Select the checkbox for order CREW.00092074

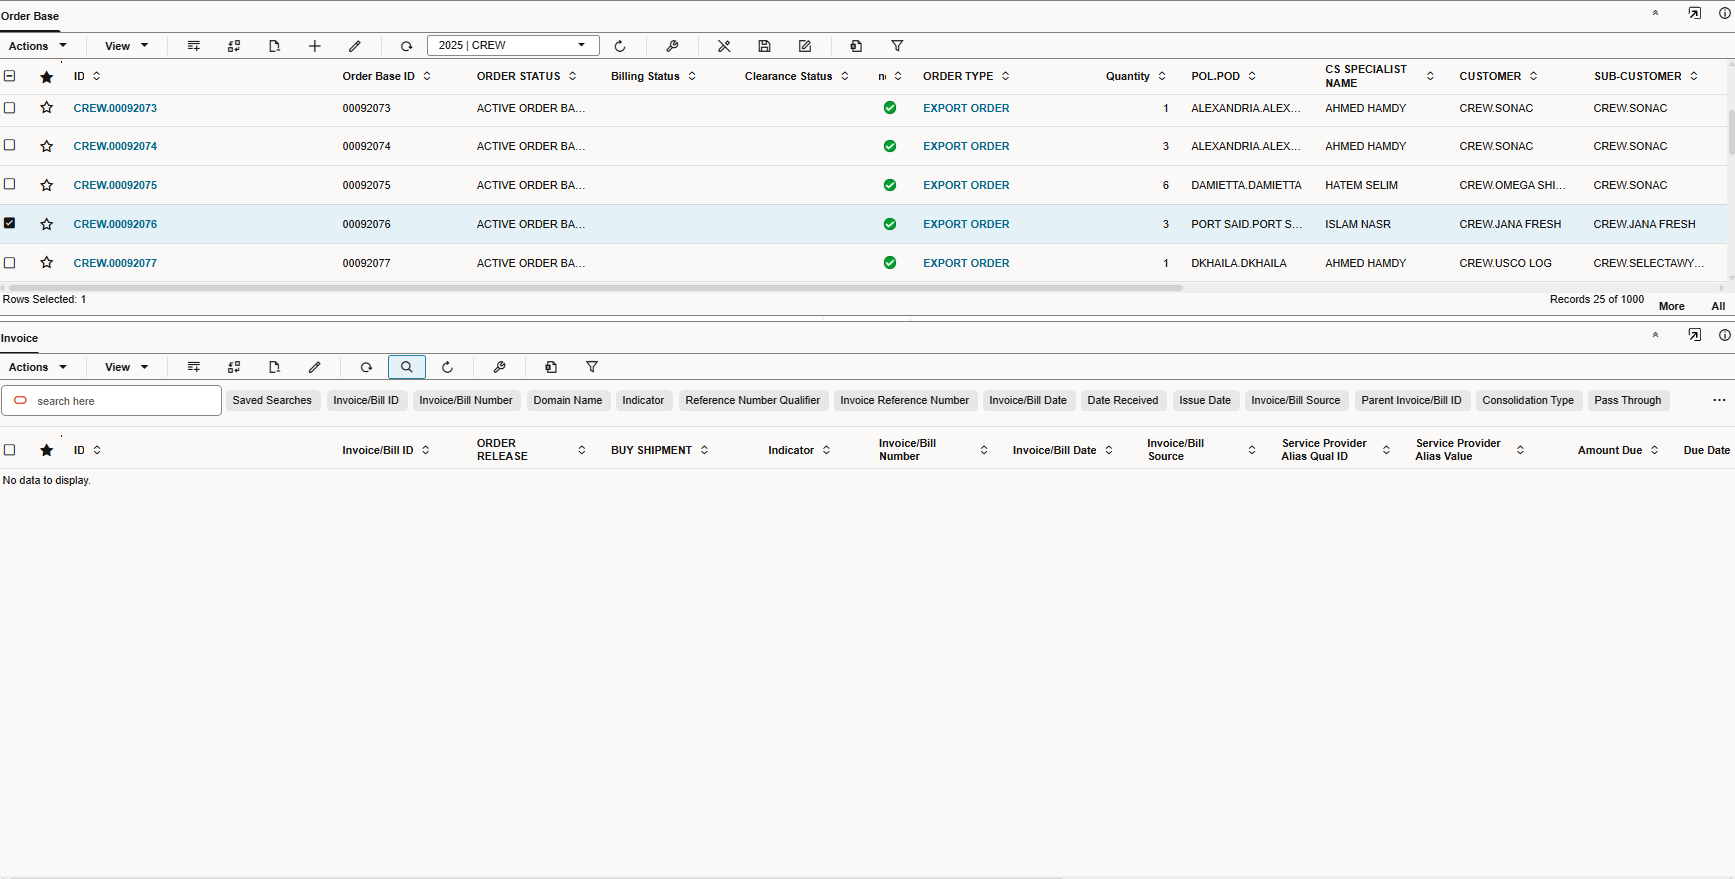(x=10, y=145)
